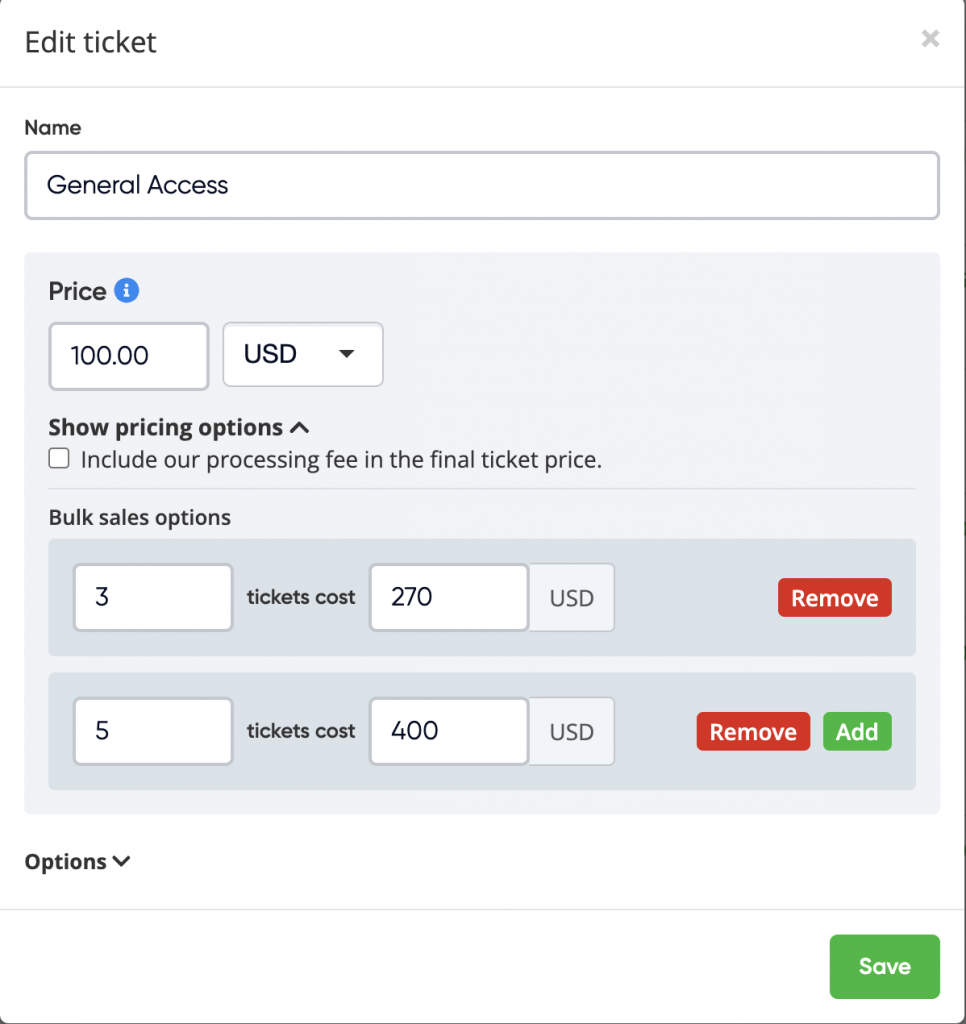This screenshot has height=1024, width=966.
Task: Add another bulk sales option
Action: (856, 731)
